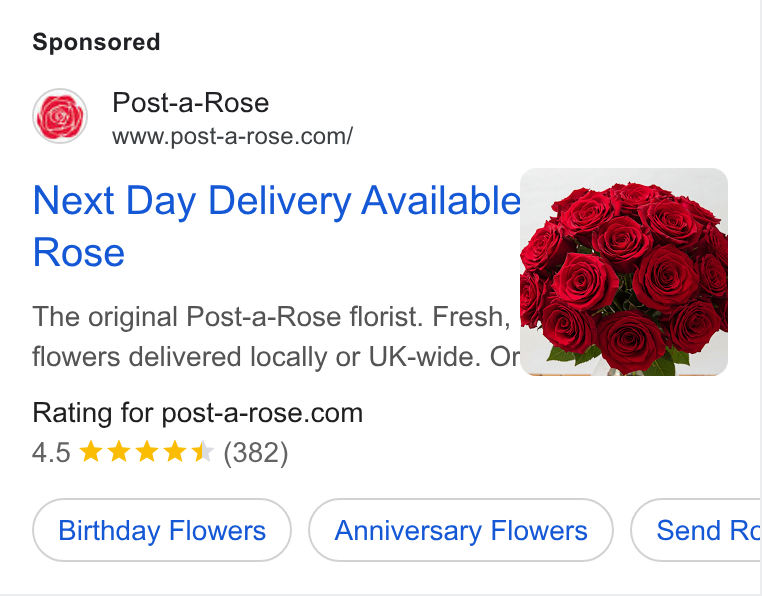
Task: Click the ad description about the original florist
Action: (276, 336)
